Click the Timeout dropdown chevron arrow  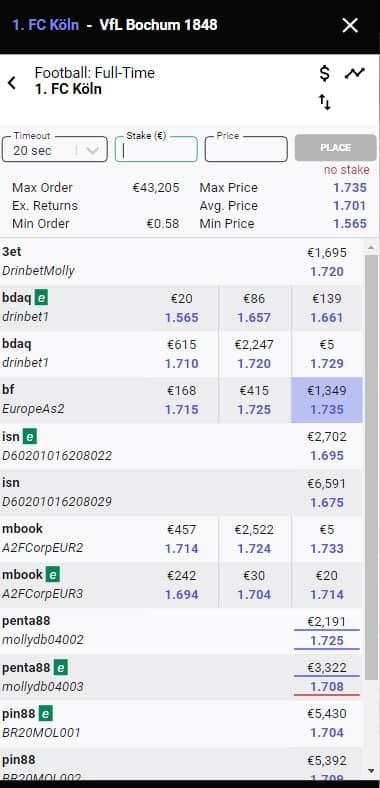click(92, 150)
